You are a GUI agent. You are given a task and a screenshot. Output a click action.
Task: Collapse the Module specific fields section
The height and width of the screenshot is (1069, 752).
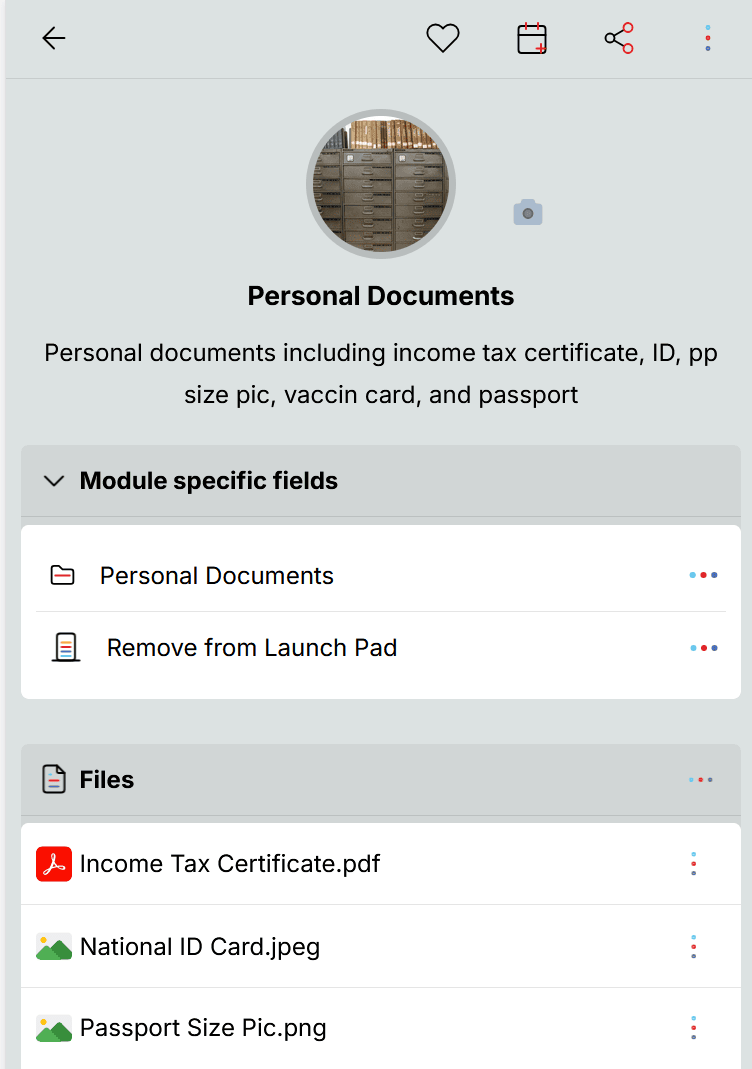(54, 481)
